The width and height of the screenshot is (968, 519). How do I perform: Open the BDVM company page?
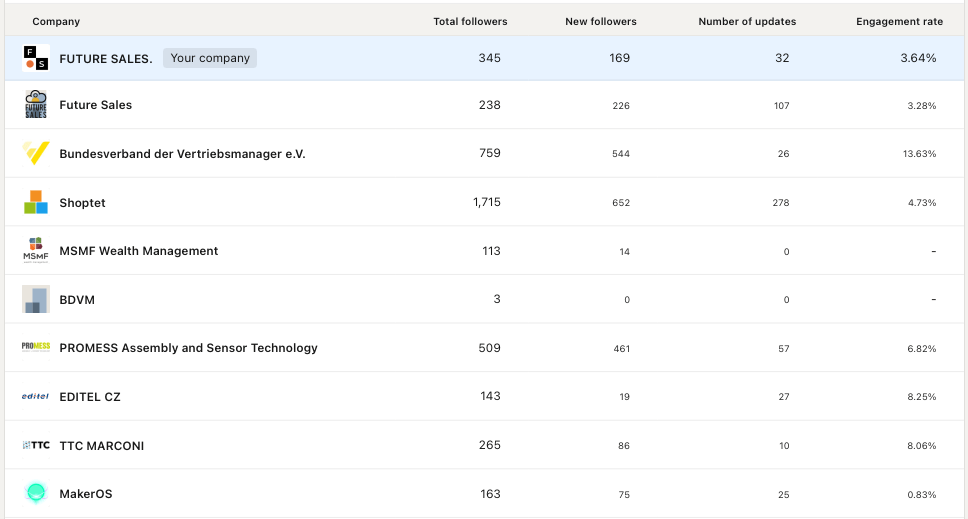(77, 300)
